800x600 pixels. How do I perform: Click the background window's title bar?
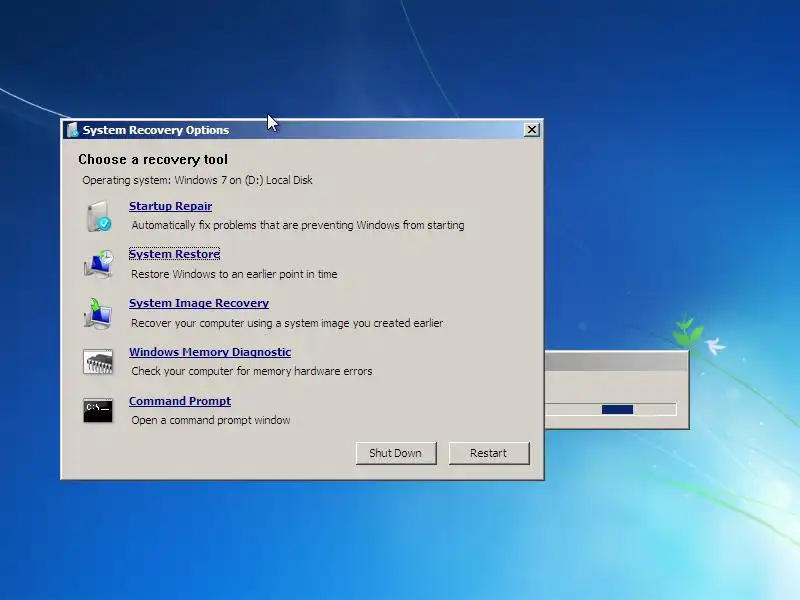tap(616, 361)
